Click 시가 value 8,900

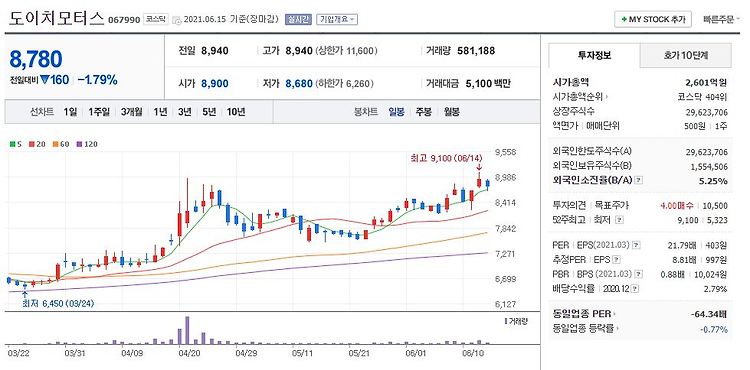click(215, 84)
